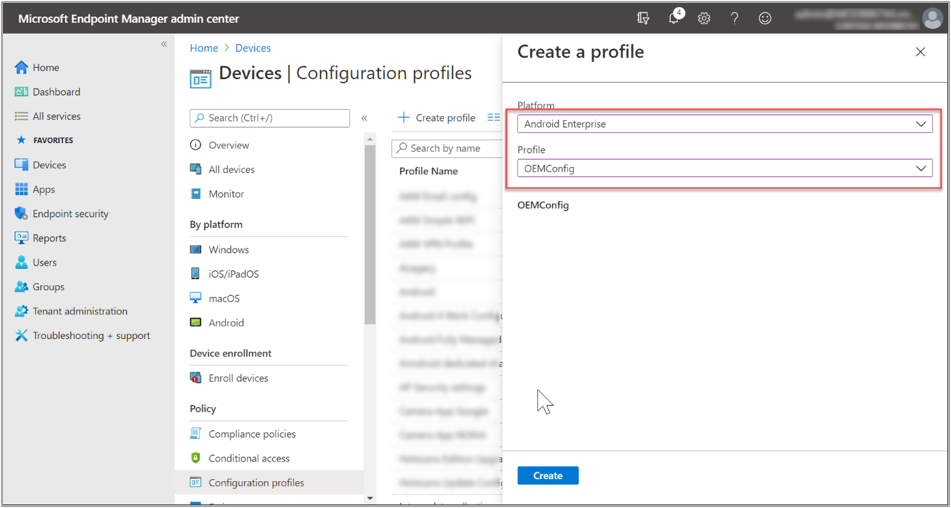Expand the Platform dropdown
Viewport: 951px width, 508px height.
pos(725,124)
